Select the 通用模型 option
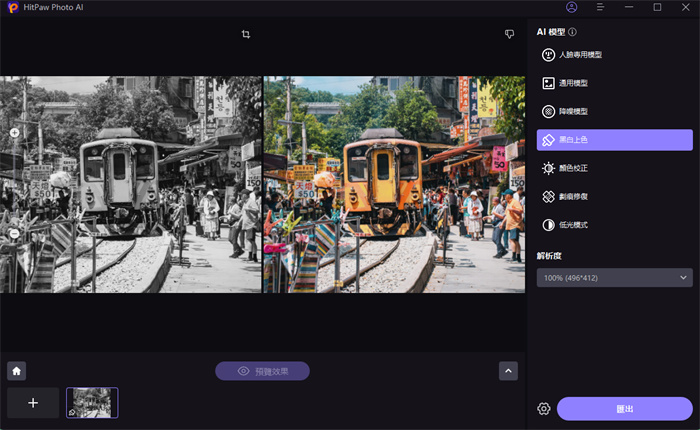The image size is (700, 430). [614, 84]
